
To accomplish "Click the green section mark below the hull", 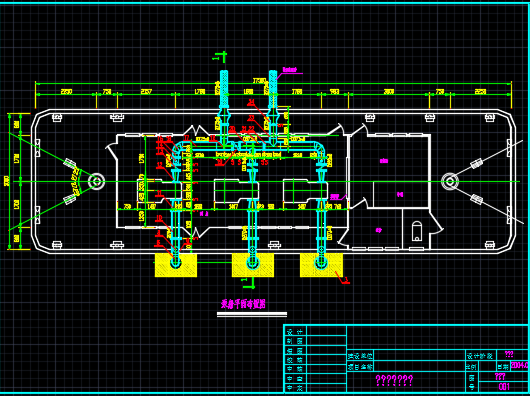I will click(x=248, y=282).
